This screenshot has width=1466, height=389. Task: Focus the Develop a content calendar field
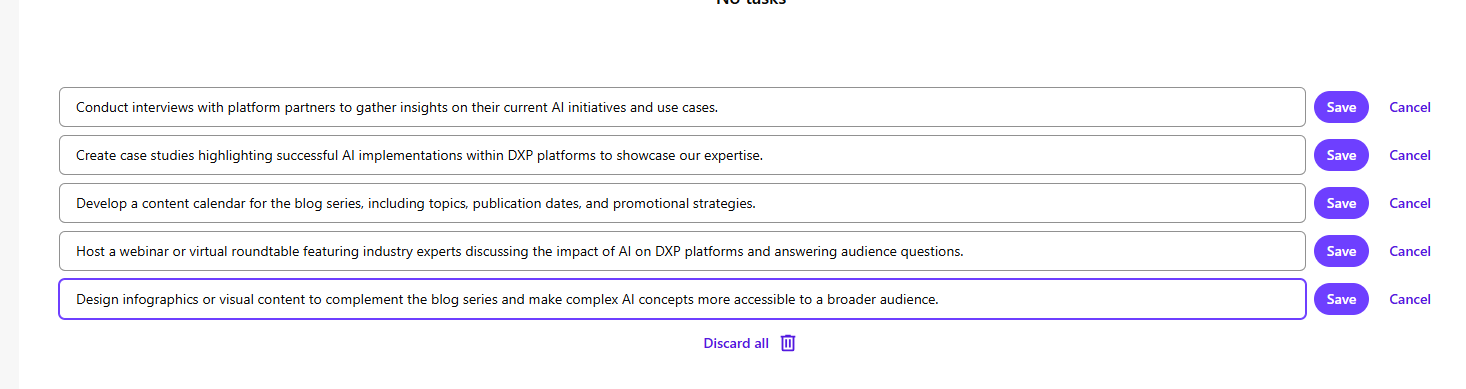point(682,203)
